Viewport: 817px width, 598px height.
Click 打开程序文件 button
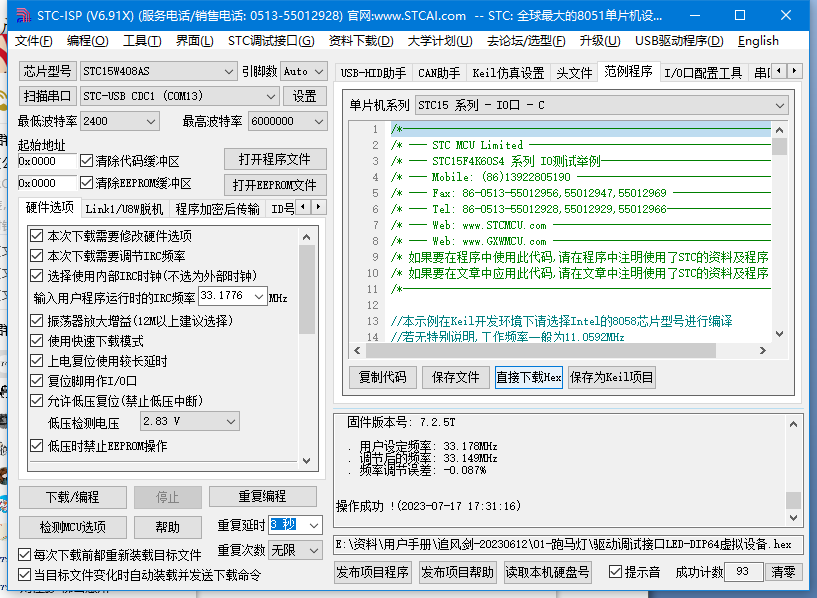tap(275, 159)
